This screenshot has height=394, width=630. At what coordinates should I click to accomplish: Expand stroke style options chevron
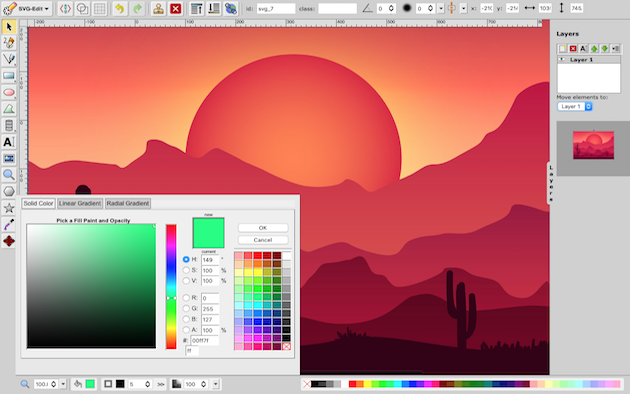(161, 384)
